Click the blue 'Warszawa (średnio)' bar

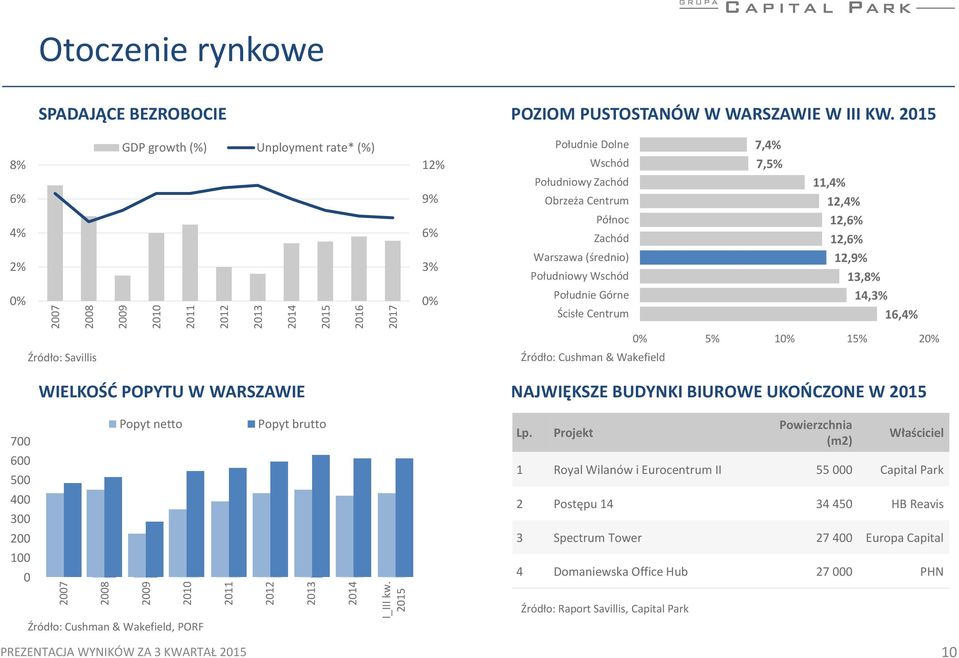(733, 257)
